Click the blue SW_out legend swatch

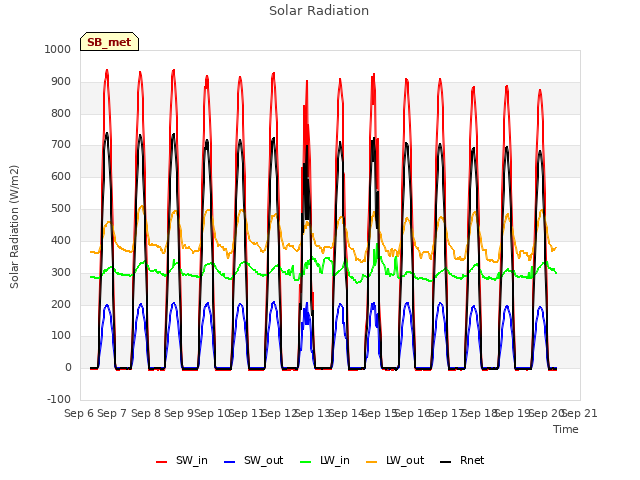tap(230, 462)
